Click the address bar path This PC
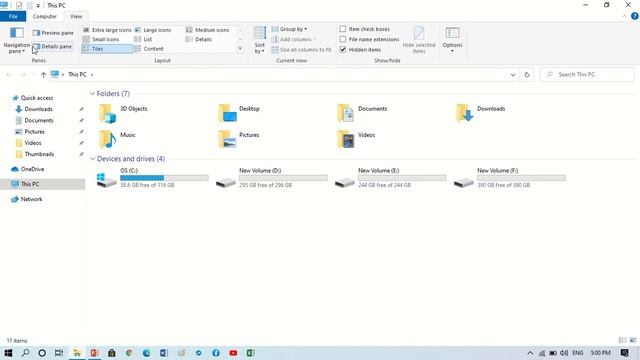Image resolution: width=640 pixels, height=360 pixels. click(x=77, y=75)
